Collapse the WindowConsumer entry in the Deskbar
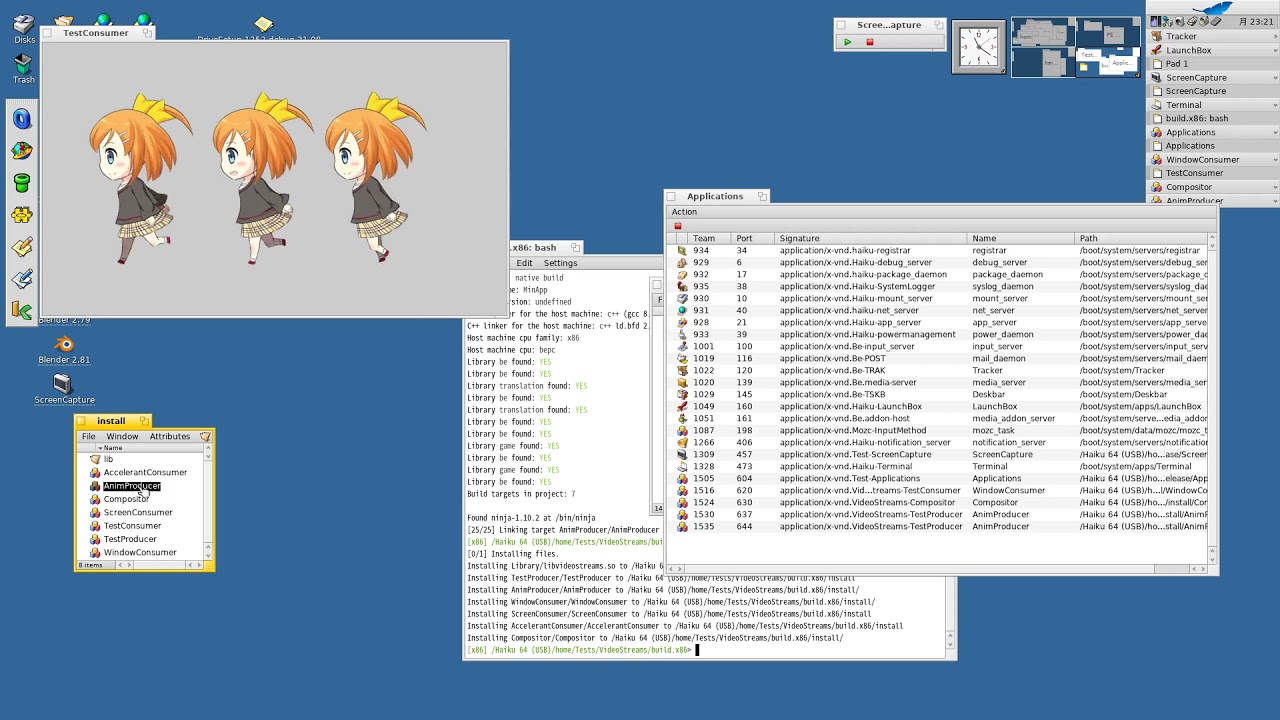Image resolution: width=1280 pixels, height=720 pixels. pyautogui.click(x=1275, y=160)
